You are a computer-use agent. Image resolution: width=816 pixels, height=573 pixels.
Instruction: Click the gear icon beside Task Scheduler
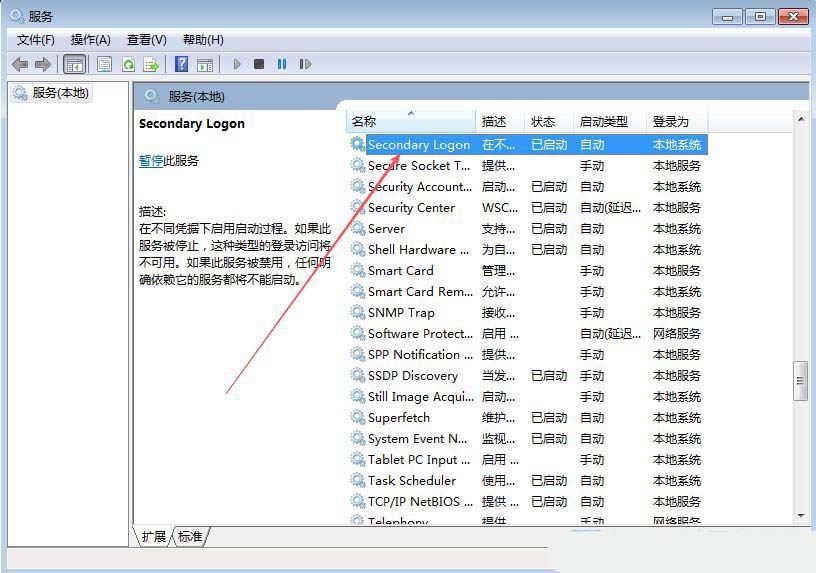357,480
